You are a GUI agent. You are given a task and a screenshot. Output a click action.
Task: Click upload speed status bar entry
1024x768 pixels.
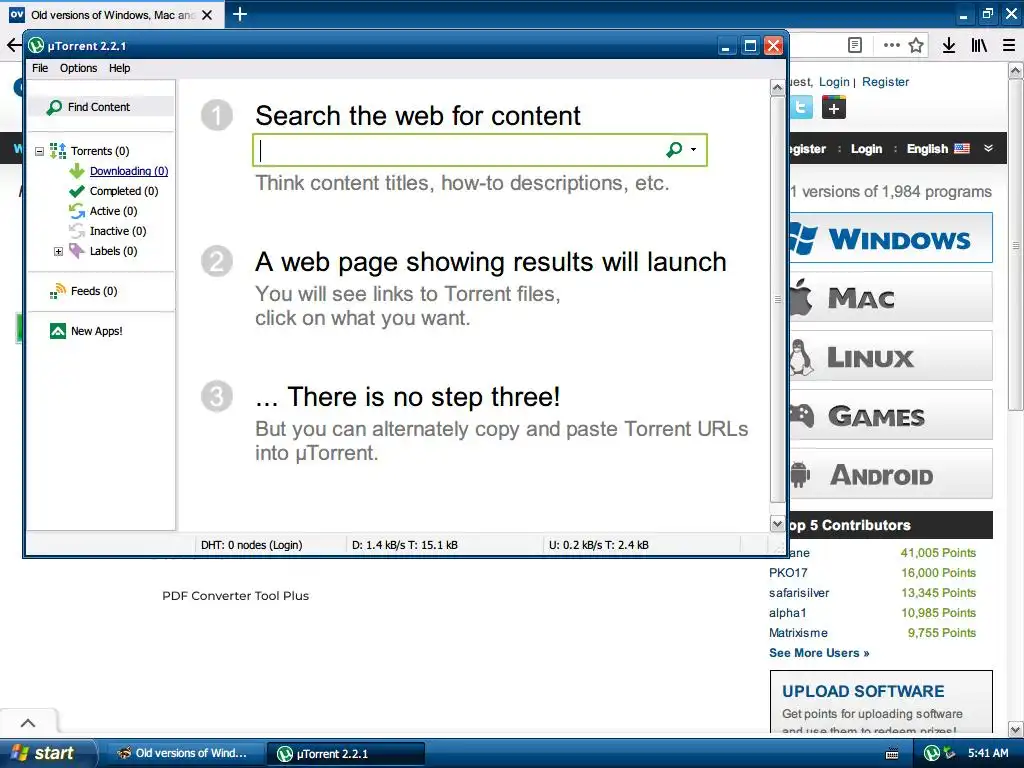tap(599, 545)
